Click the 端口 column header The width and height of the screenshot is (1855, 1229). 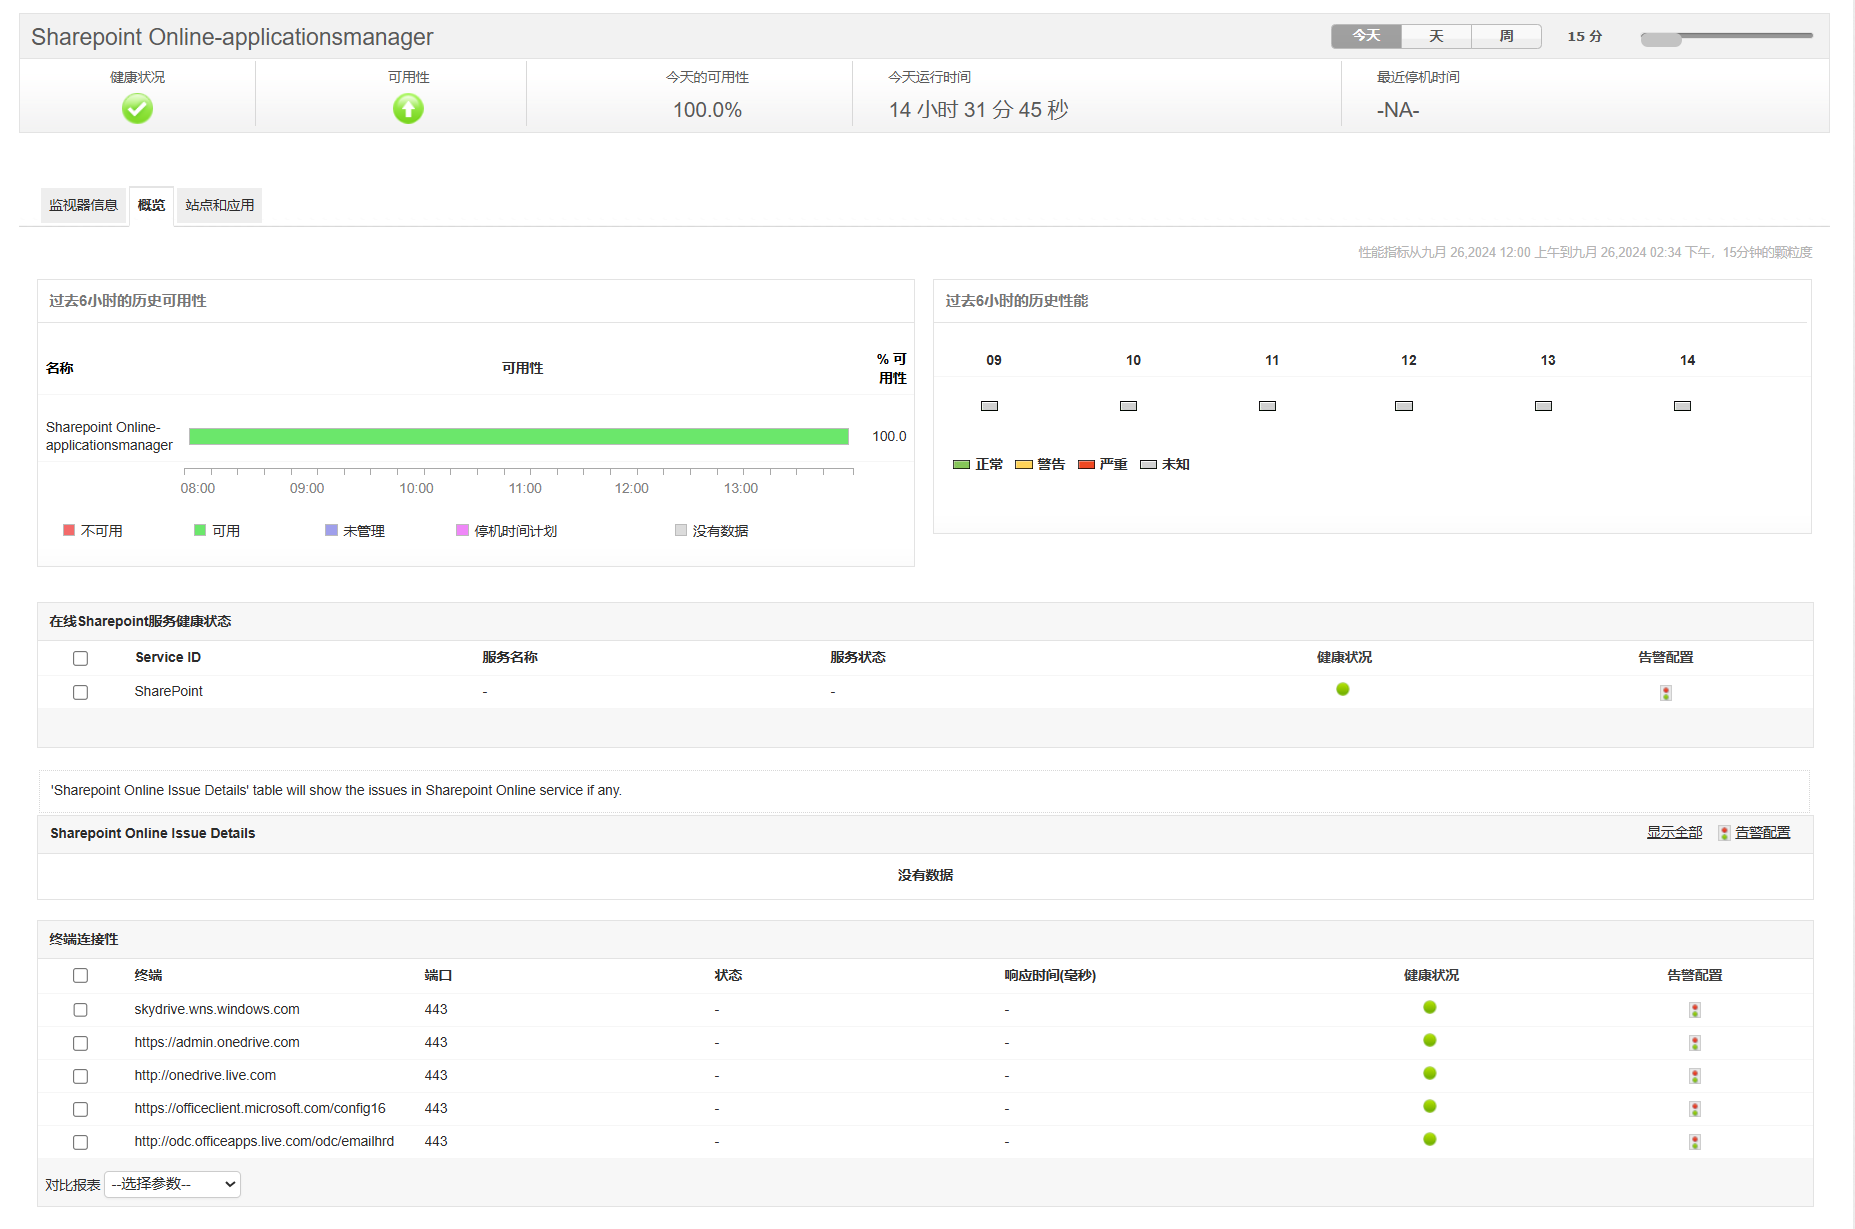438,975
